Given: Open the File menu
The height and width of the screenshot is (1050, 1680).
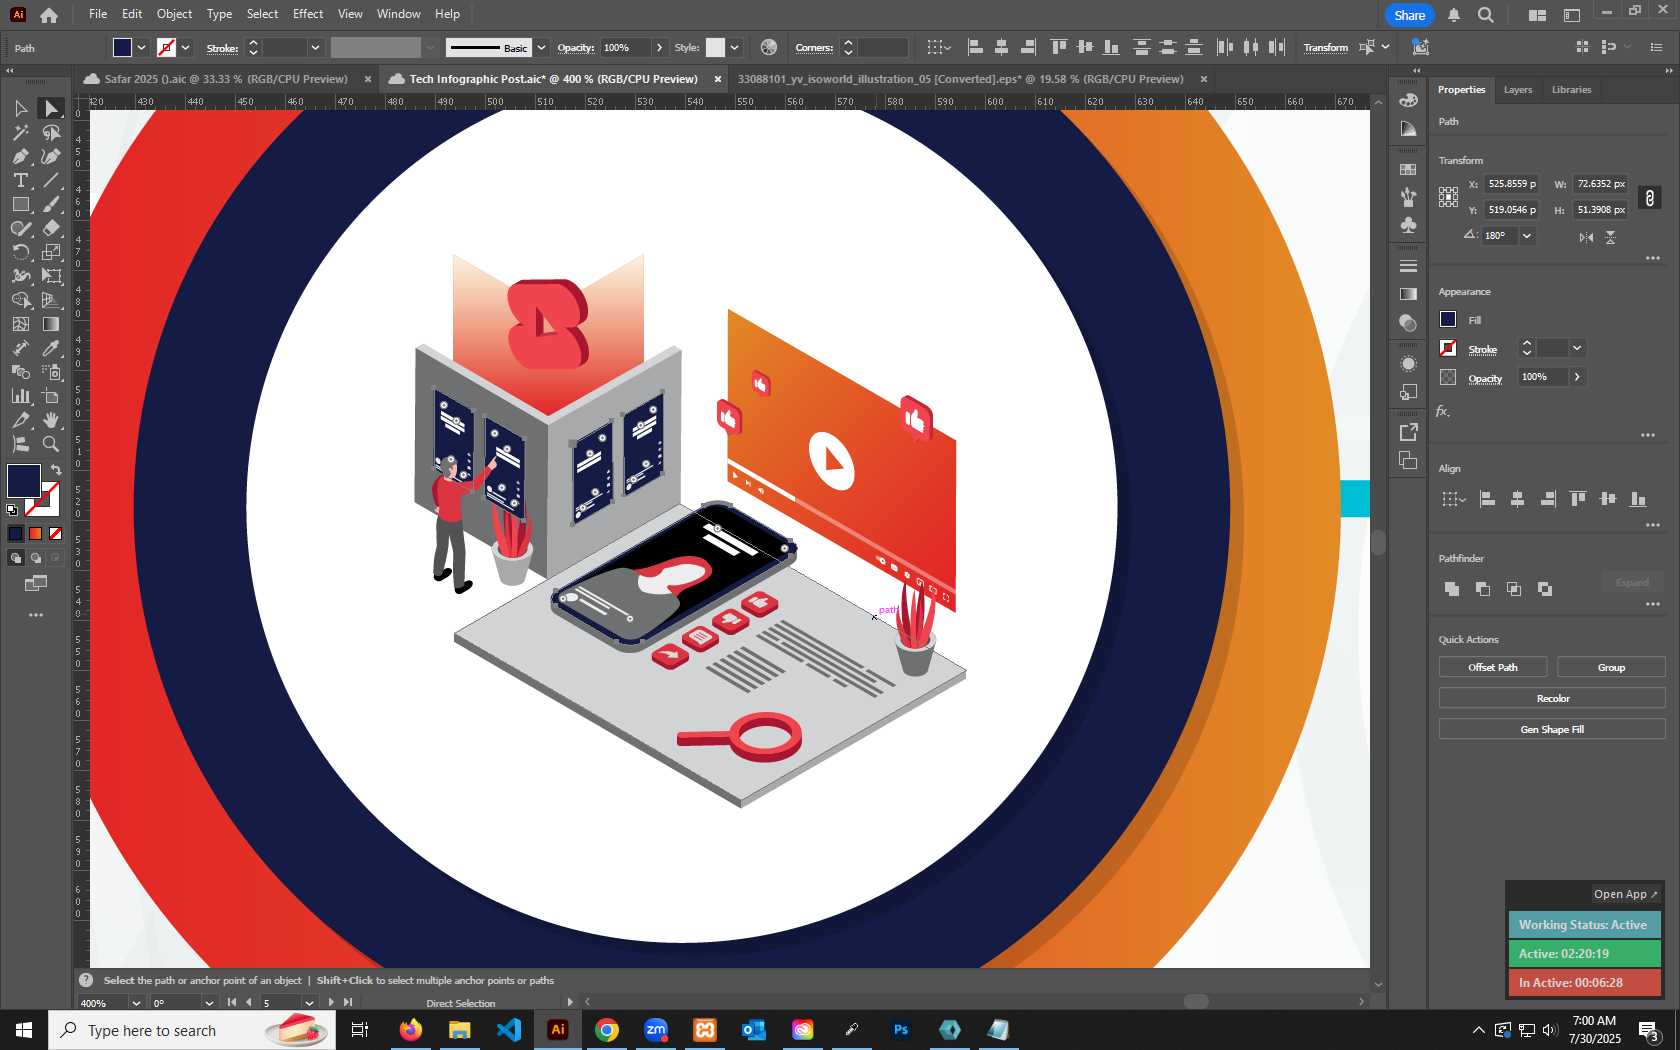Looking at the screenshot, I should coord(98,14).
